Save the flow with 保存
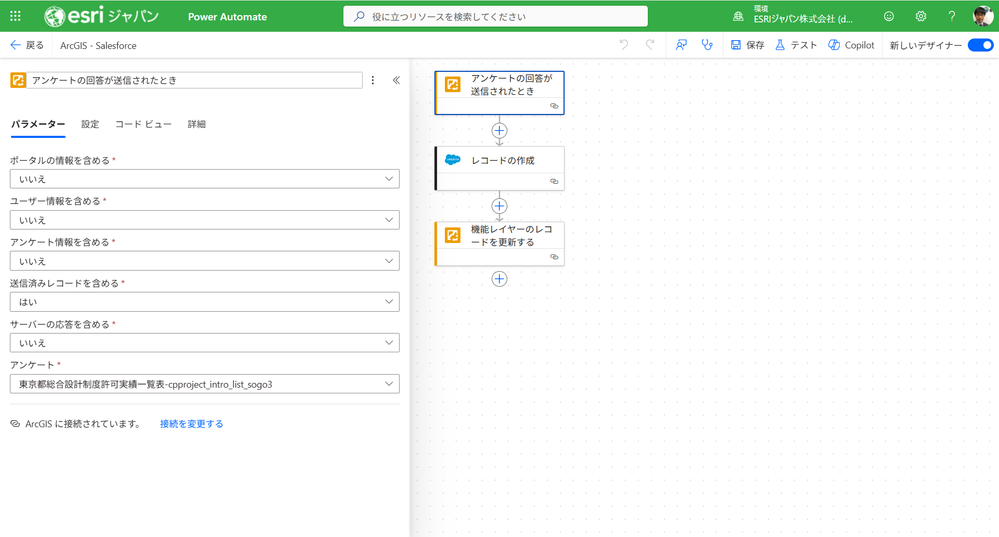 pos(747,45)
